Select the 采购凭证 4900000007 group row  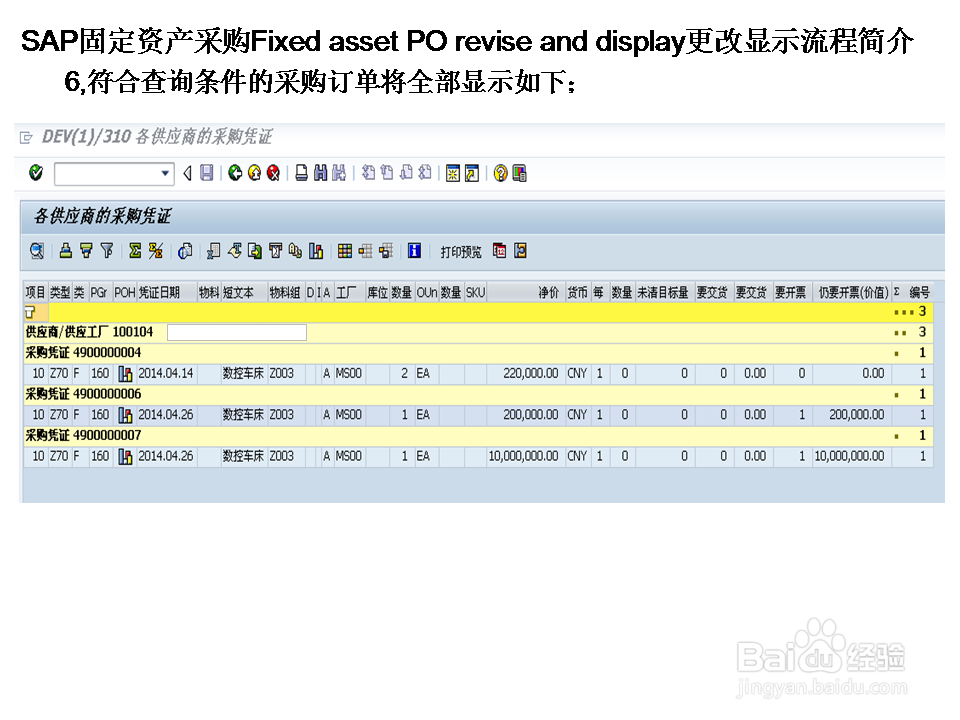click(x=478, y=436)
